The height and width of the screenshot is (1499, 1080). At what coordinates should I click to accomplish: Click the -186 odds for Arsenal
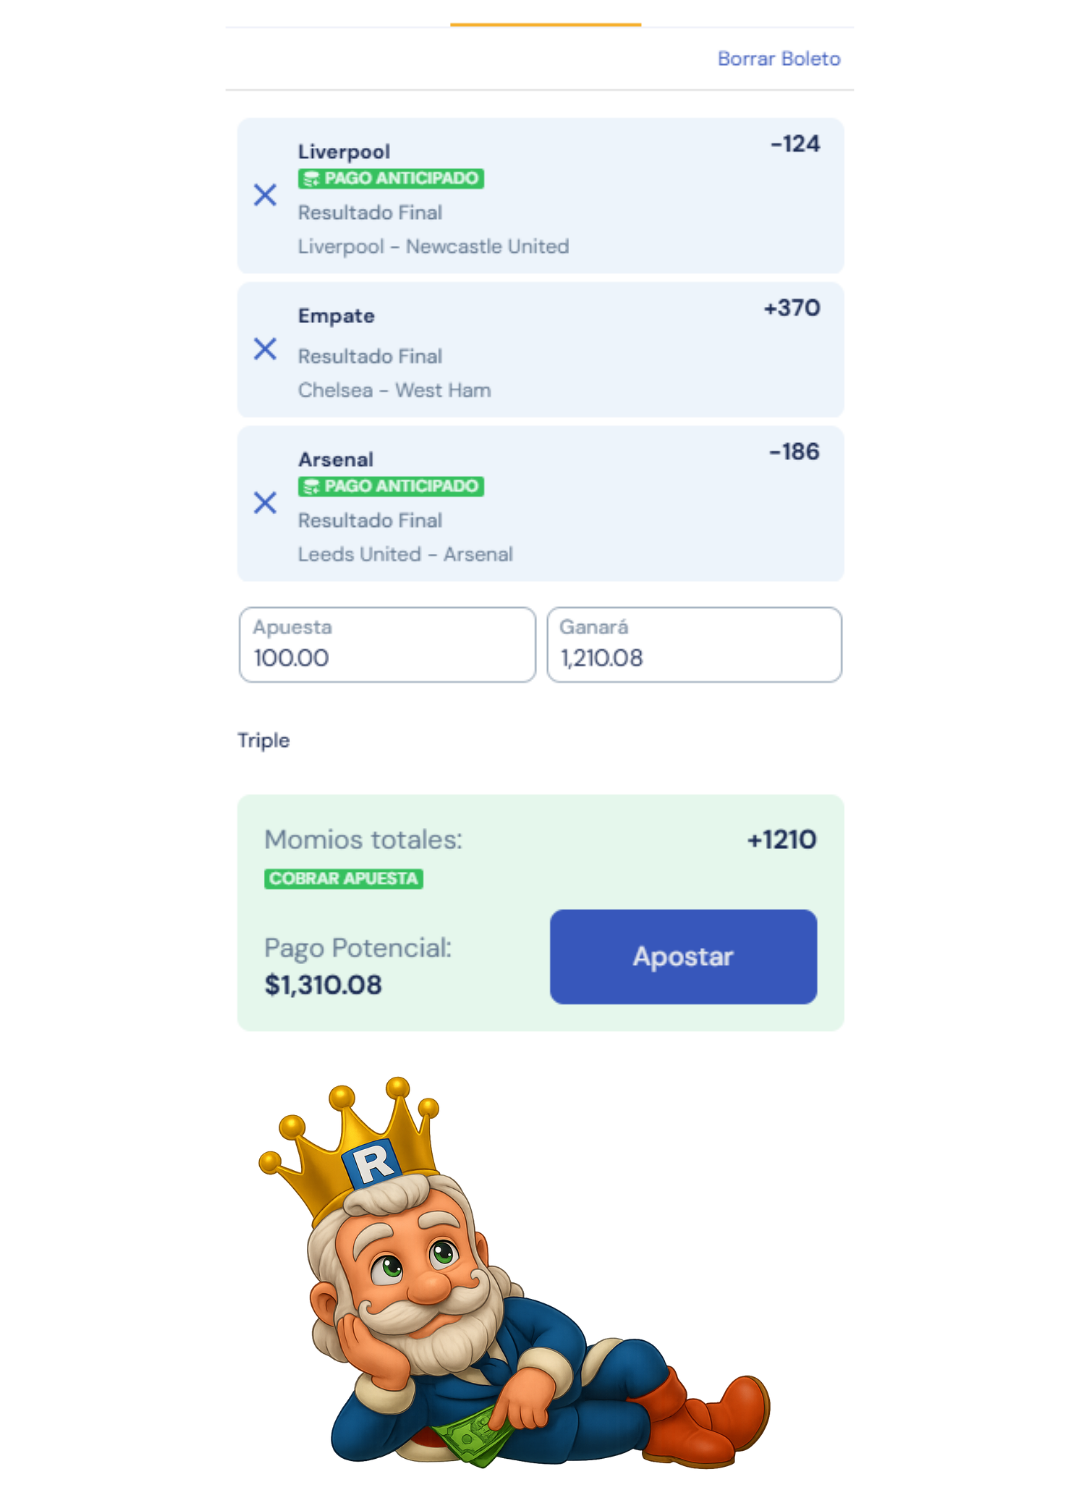coord(794,452)
